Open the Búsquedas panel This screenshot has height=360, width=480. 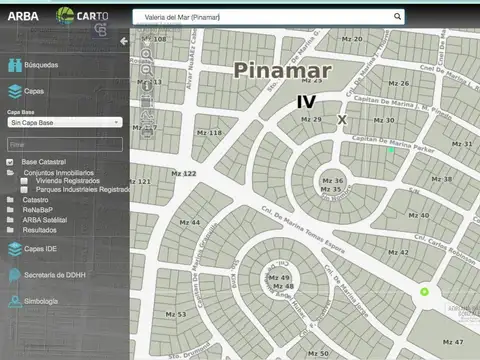click(41, 65)
